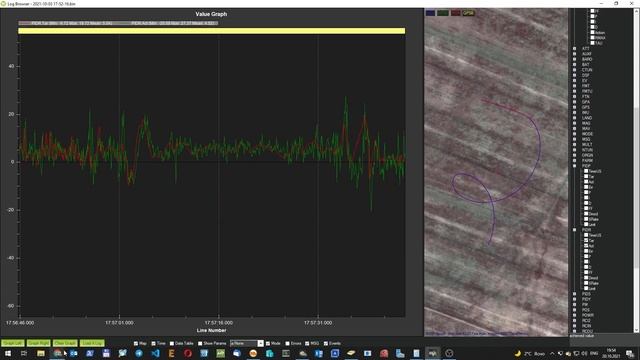Open Task View on the taskbar
This screenshot has height=360, width=640.
24,353
